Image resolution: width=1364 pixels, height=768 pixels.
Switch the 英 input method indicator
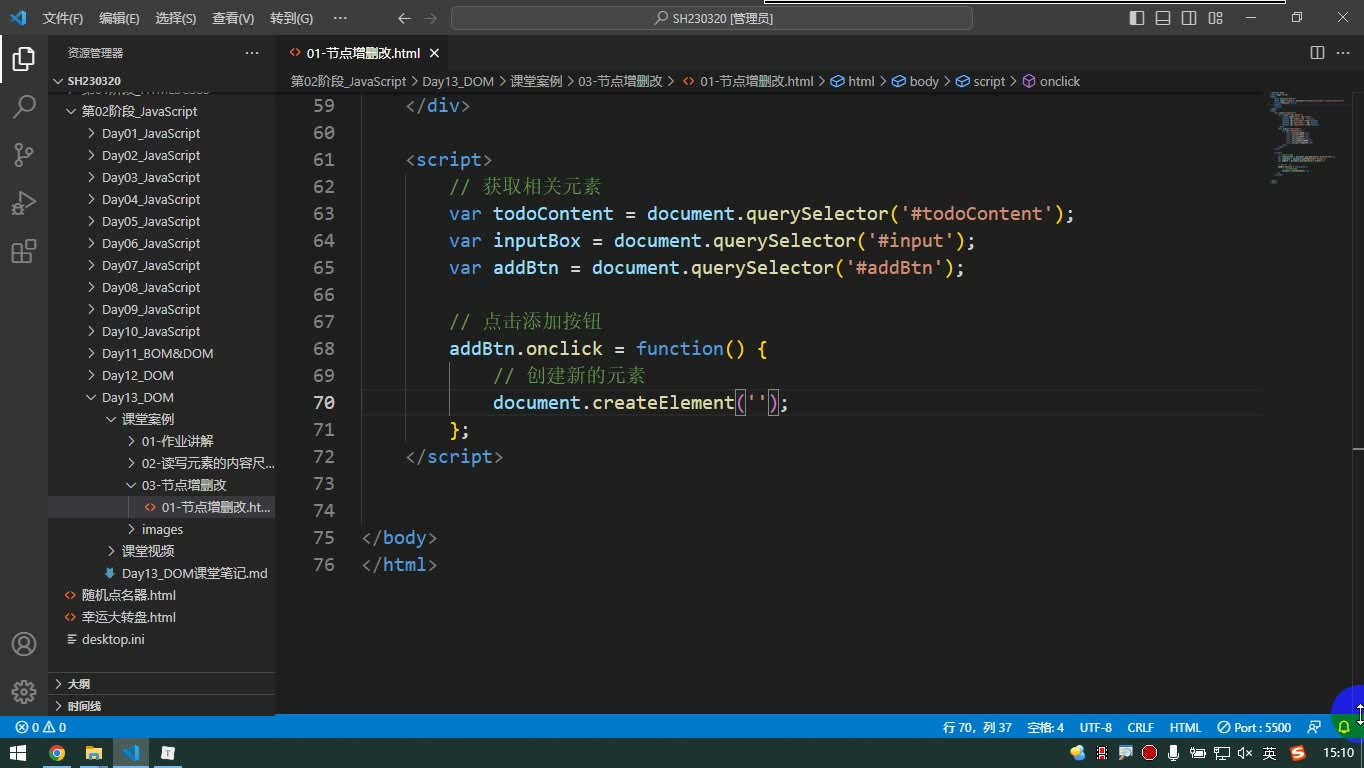1270,753
